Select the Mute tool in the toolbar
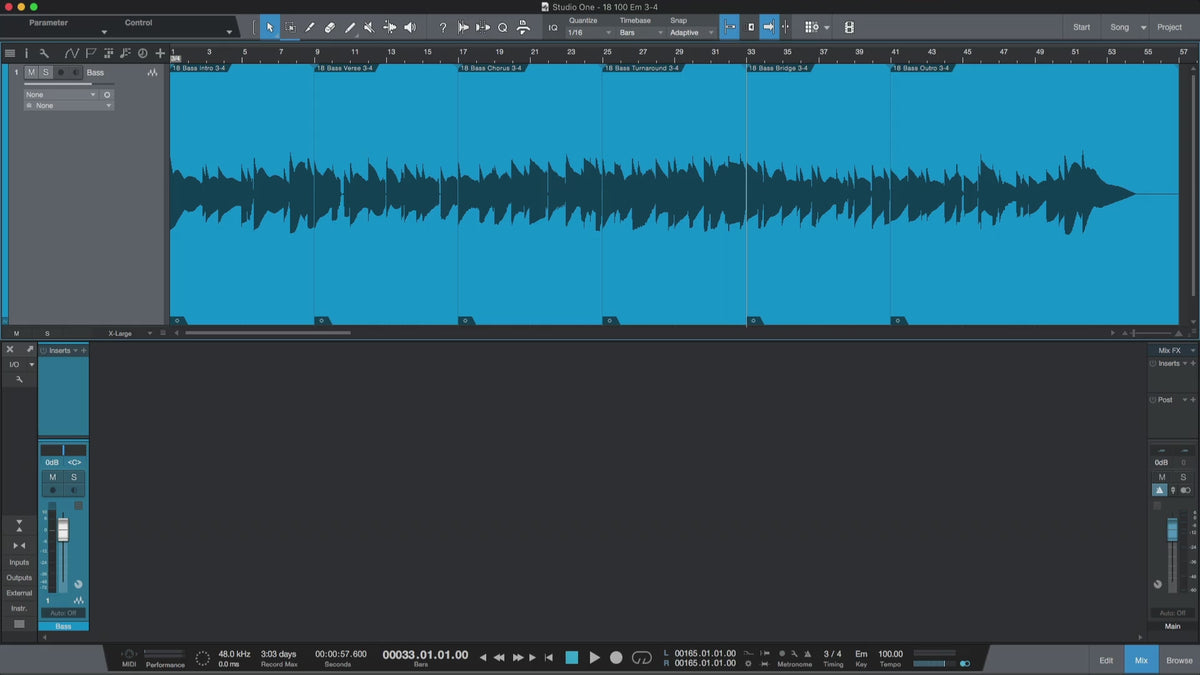This screenshot has width=1200, height=675. pos(369,27)
